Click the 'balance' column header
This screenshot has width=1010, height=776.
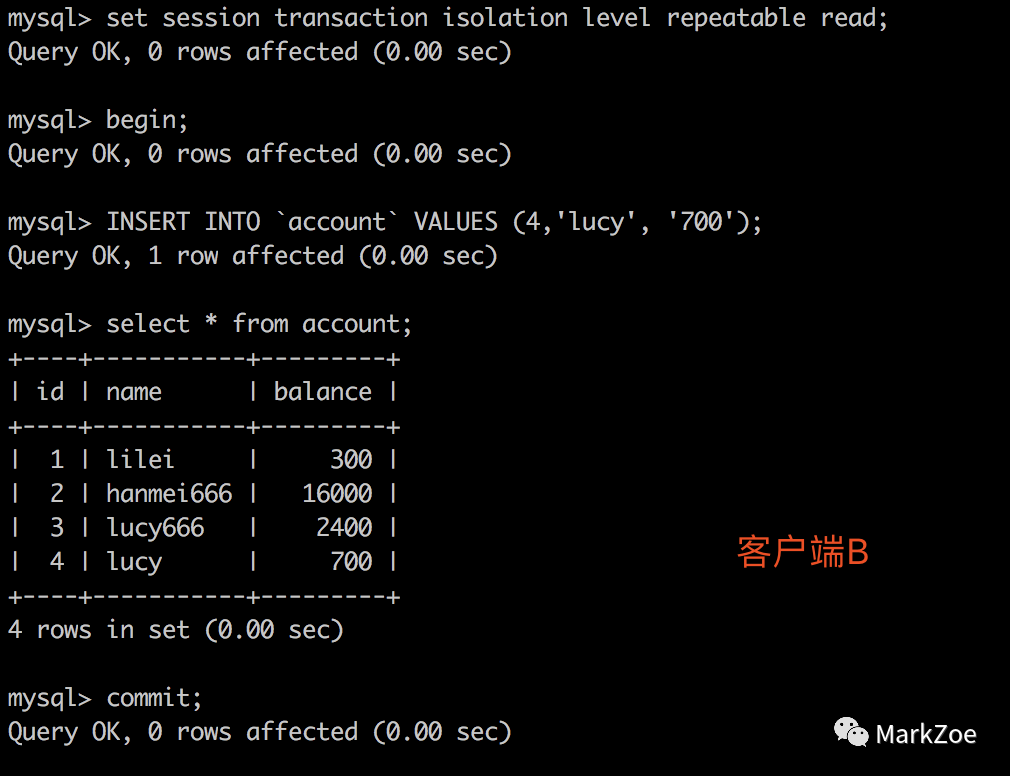[x=323, y=392]
